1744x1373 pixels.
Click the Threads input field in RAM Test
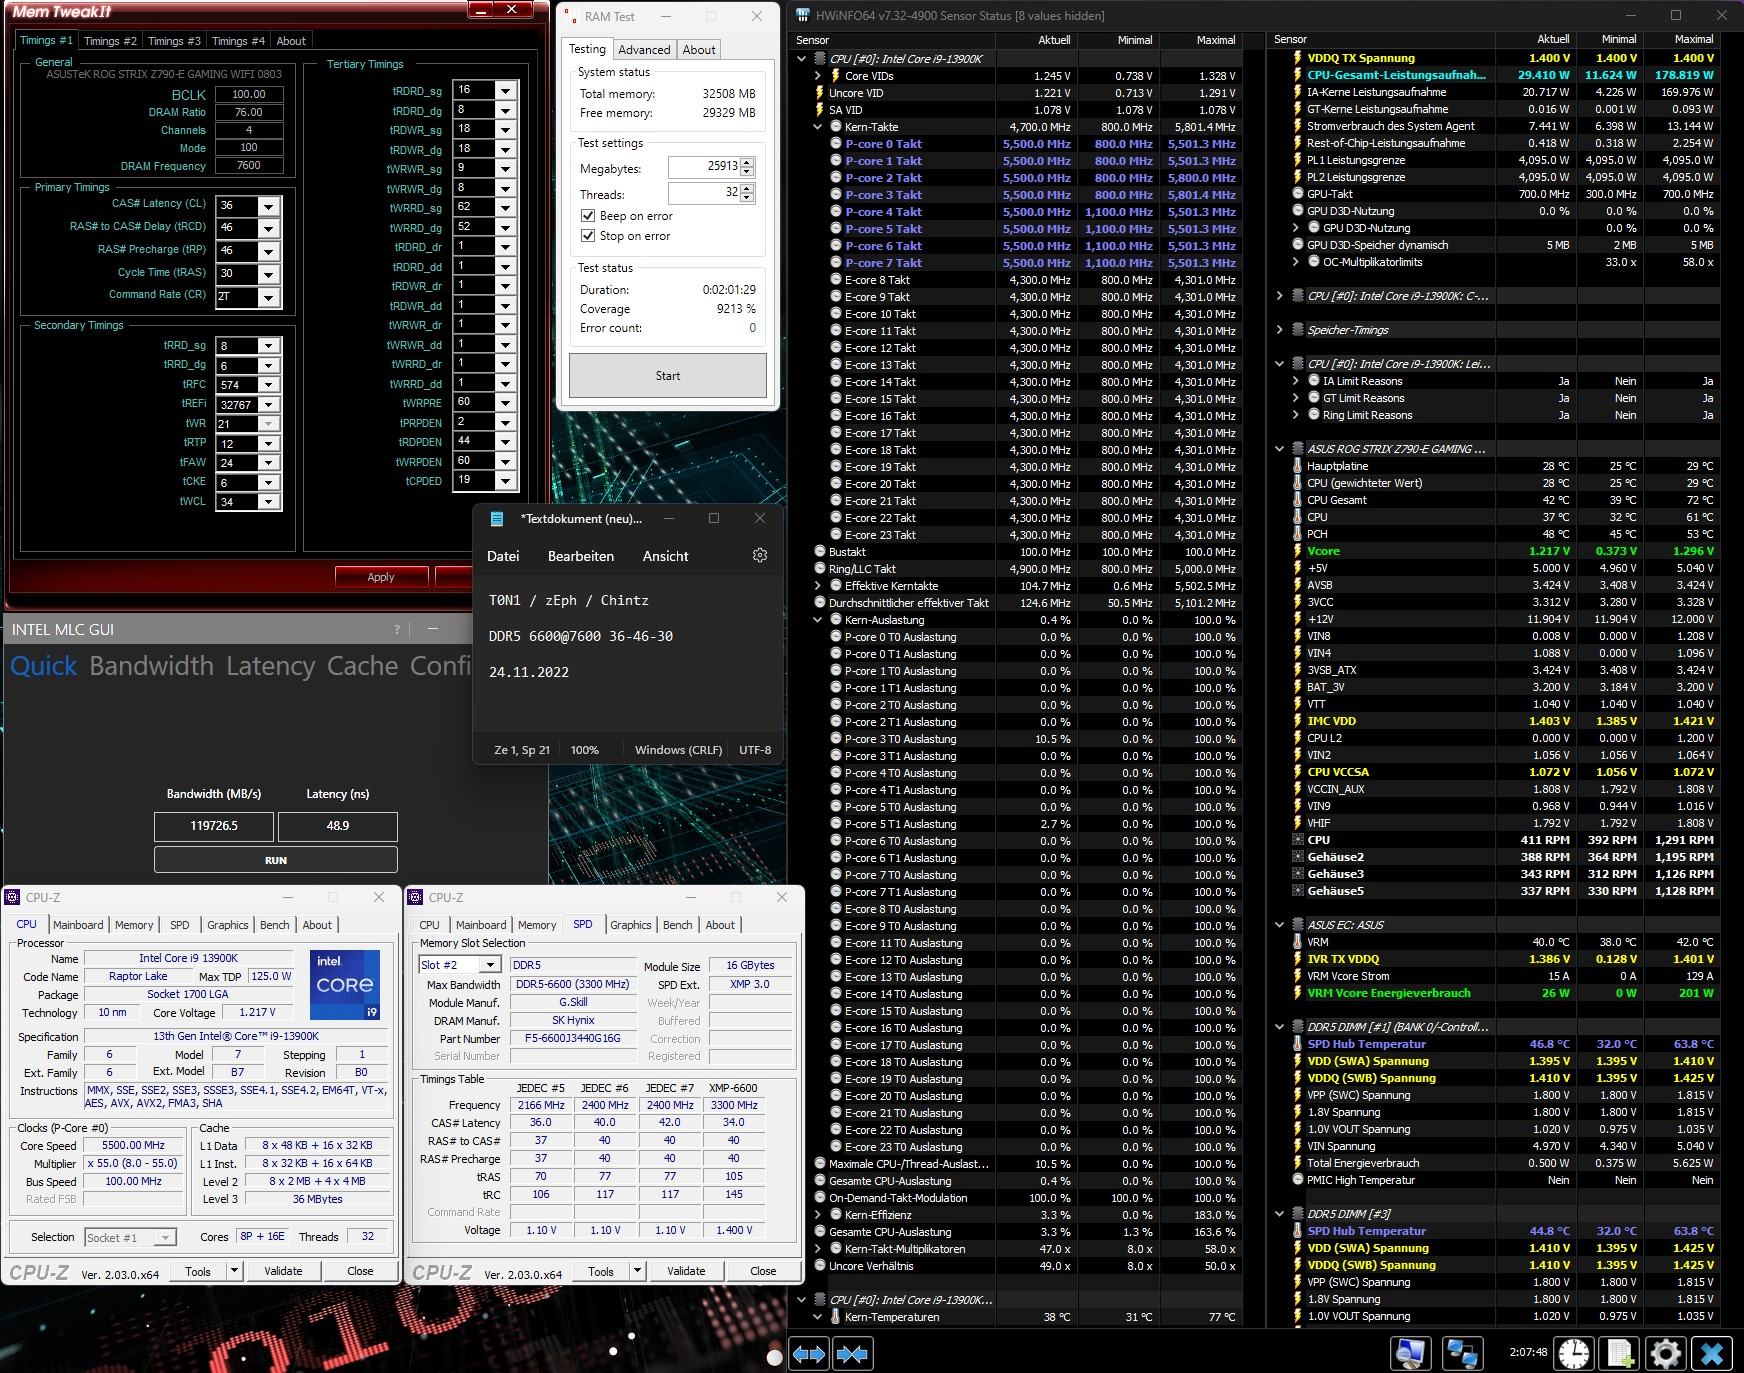(704, 193)
